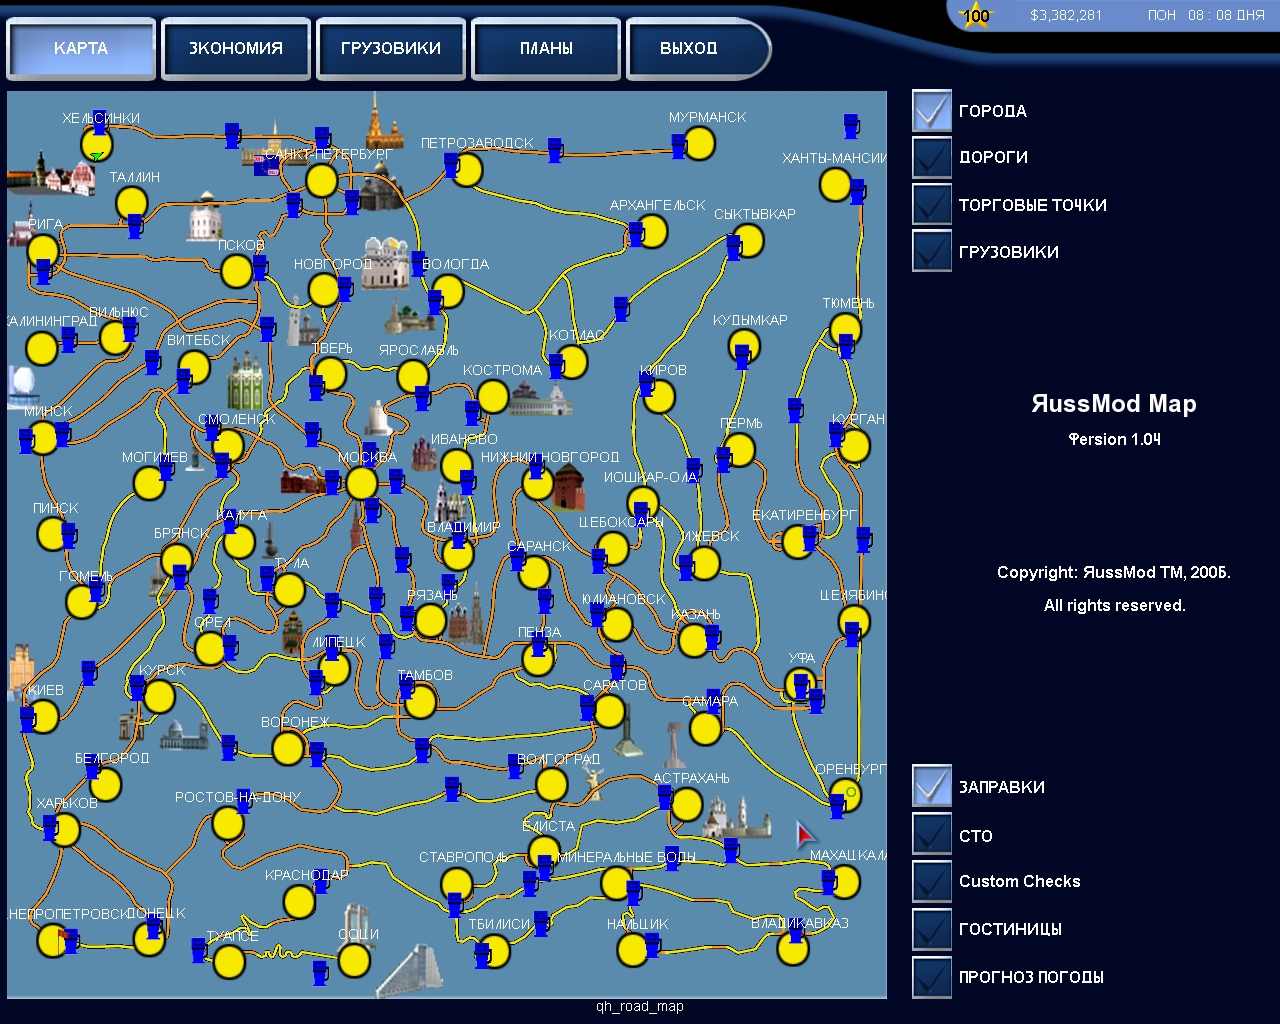1280x1024 pixels.
Task: Select the ЕКАТЕРИНБУРГ city marker
Action: point(798,542)
